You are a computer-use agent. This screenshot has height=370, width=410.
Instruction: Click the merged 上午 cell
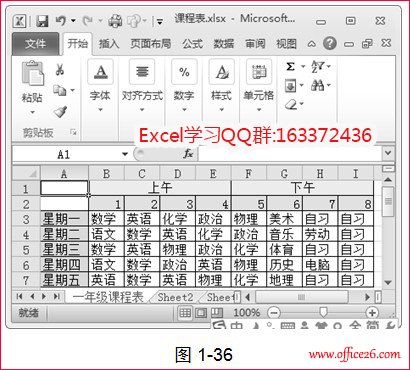pos(160,188)
